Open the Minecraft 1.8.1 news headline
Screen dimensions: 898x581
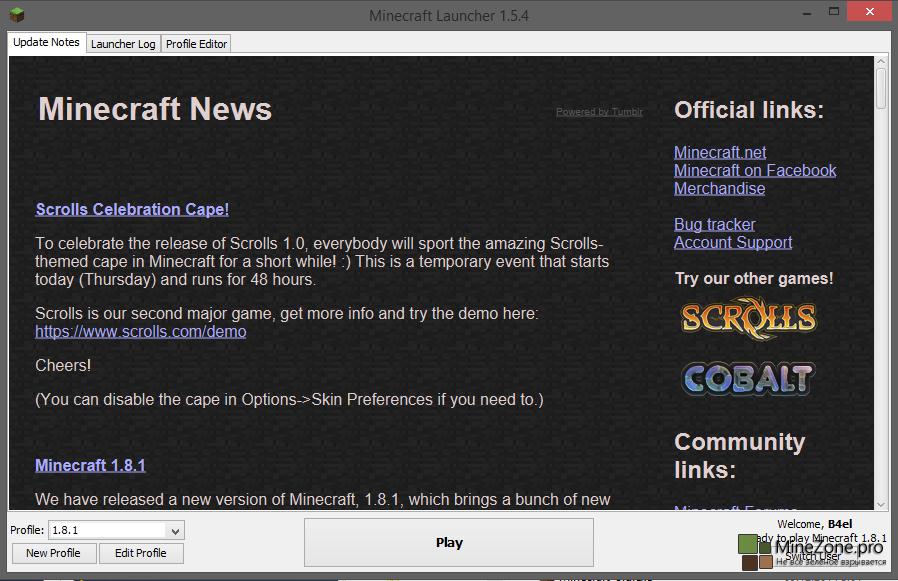[x=90, y=465]
